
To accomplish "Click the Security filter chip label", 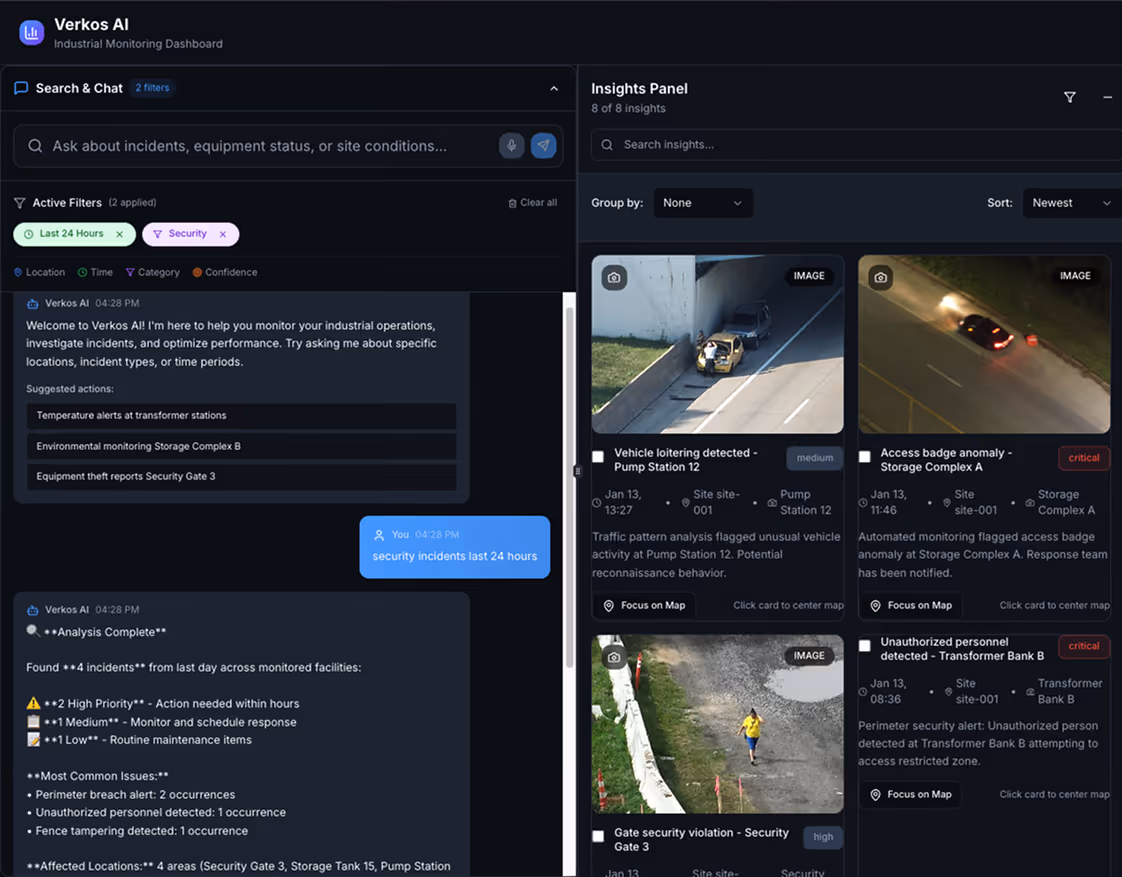I will [x=187, y=234].
